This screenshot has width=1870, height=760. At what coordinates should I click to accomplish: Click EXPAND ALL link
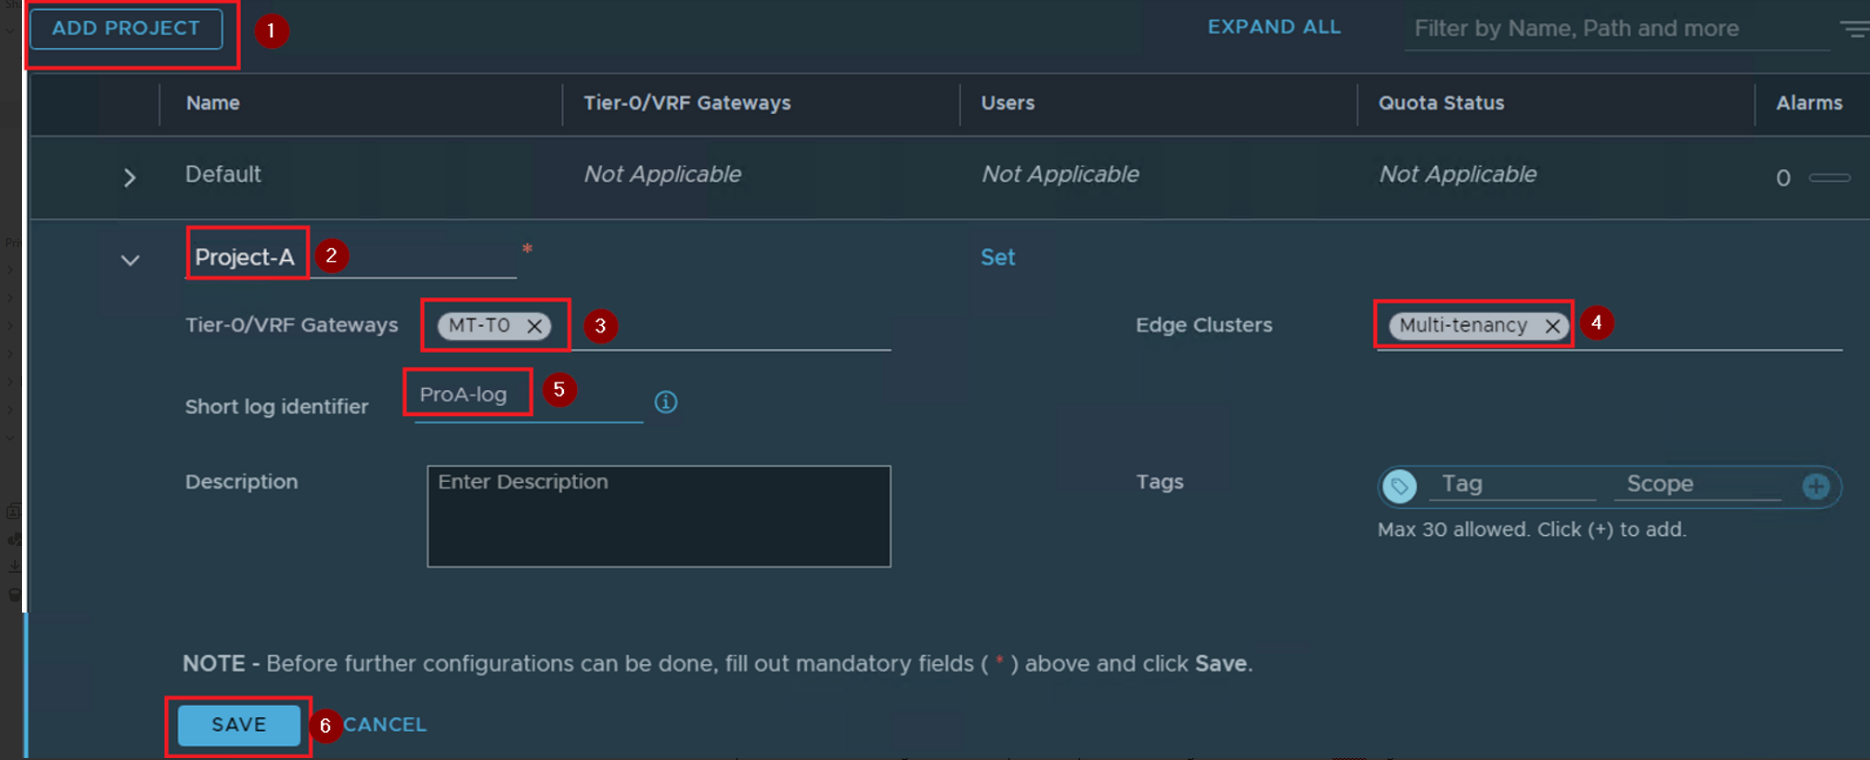pos(1273,27)
